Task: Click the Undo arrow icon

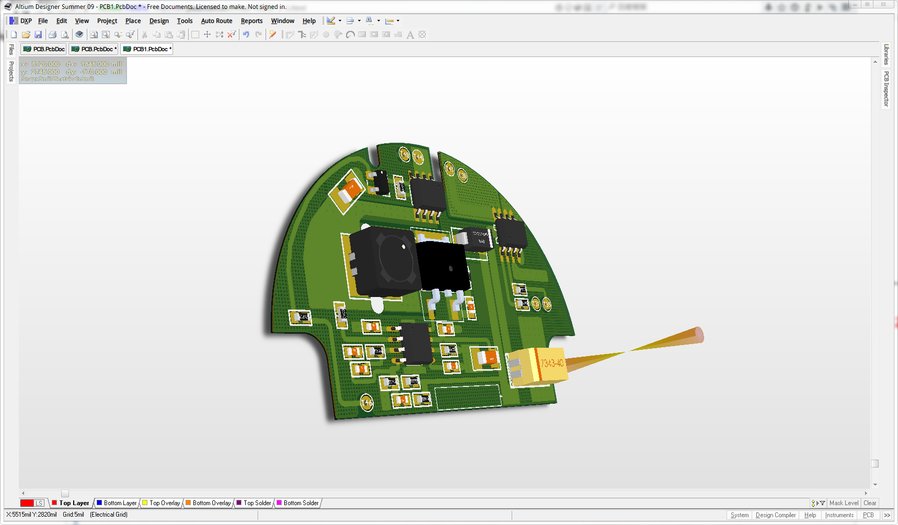Action: click(x=246, y=35)
